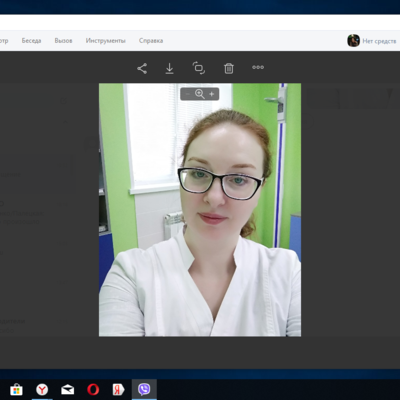400x400 pixels.
Task: Zoom in with the plus button
Action: click(x=211, y=94)
